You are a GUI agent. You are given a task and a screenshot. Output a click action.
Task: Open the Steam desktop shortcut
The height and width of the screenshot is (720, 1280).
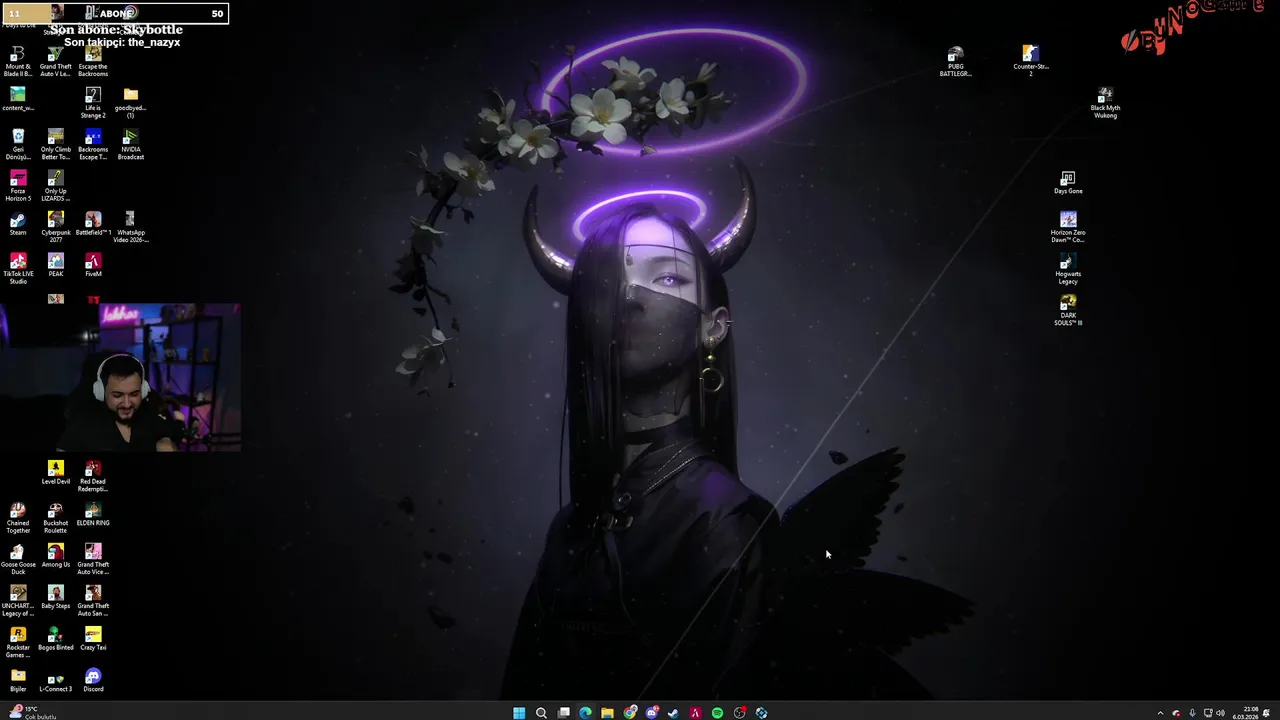[18, 224]
